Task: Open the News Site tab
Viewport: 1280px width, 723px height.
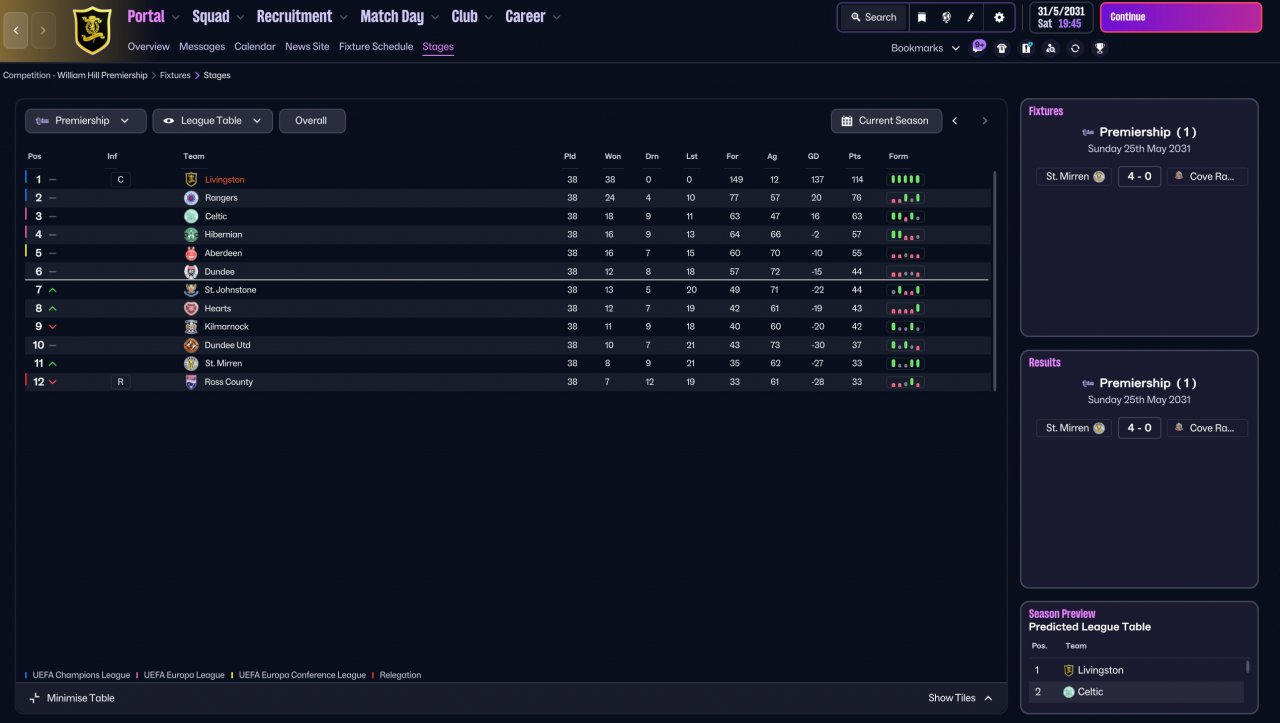Action: coord(307,47)
